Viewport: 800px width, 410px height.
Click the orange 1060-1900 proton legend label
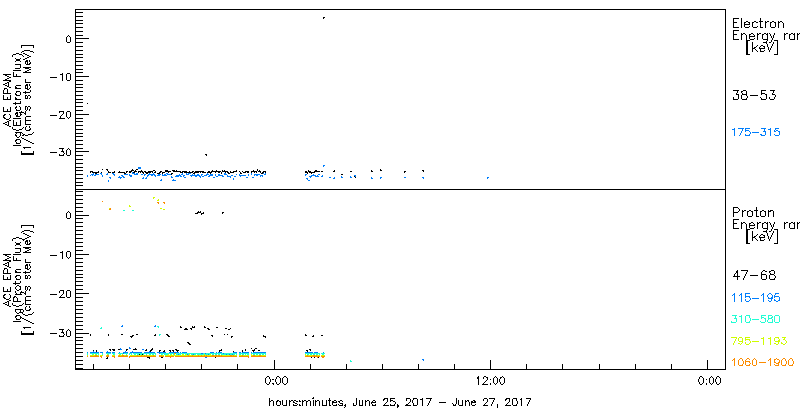point(763,363)
